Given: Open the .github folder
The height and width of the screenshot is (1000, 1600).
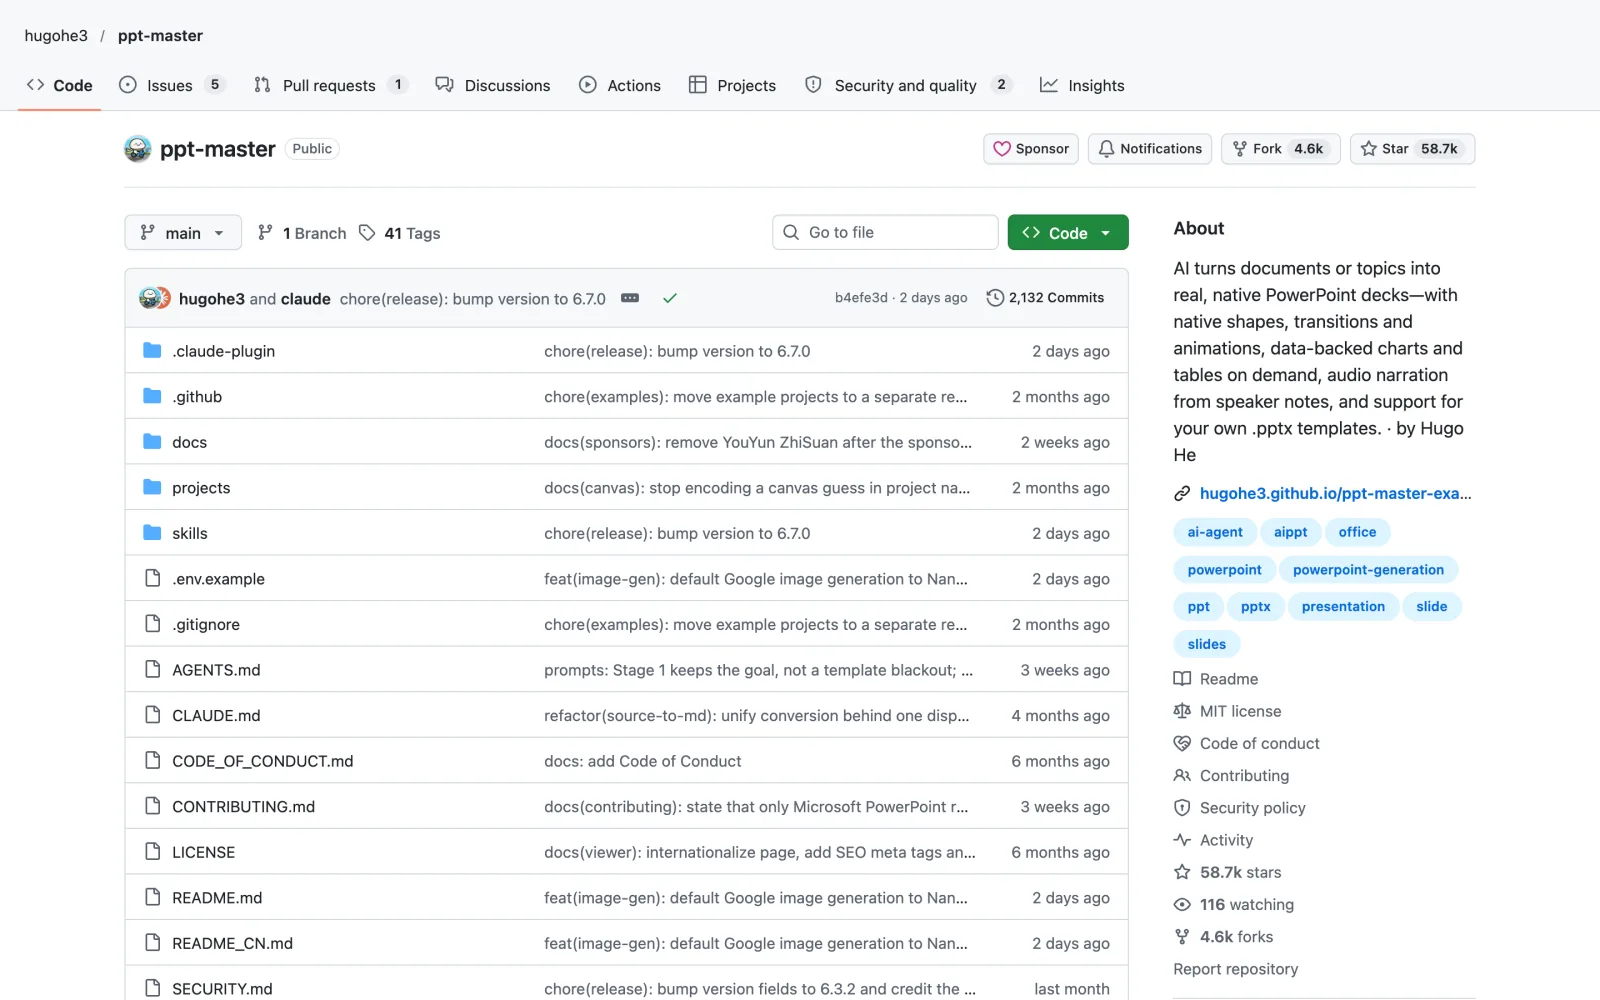Looking at the screenshot, I should point(197,397).
